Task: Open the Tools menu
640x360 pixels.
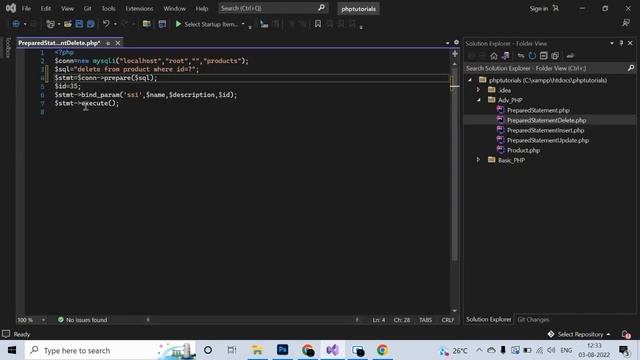Action: [108, 9]
